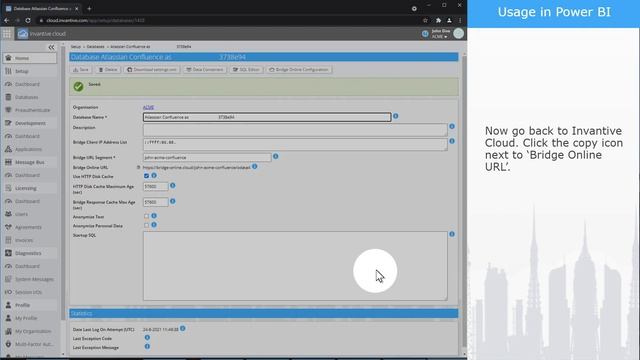Click the user avatar circle at top right
Viewport: 640px width, 360px height.
[459, 33]
